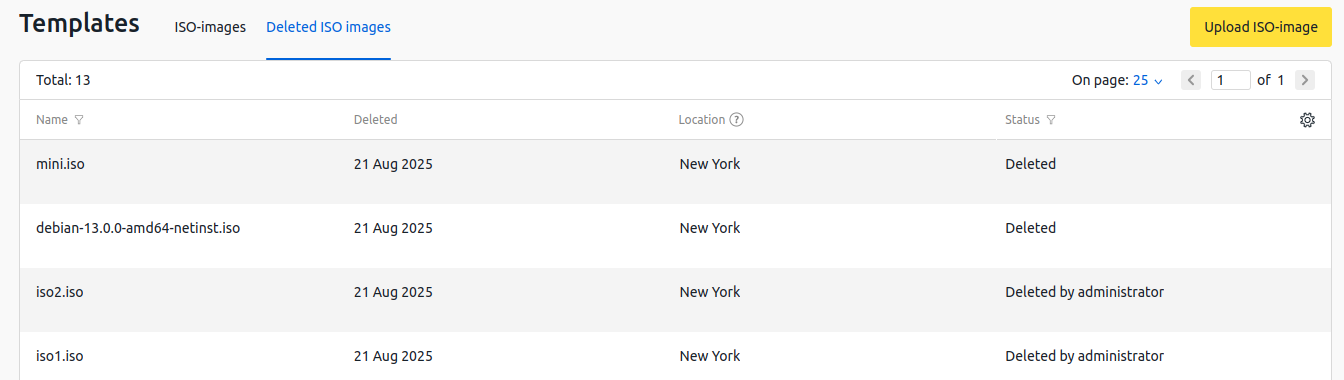The height and width of the screenshot is (380, 1344).
Task: Click the Name column header
Action: pos(52,120)
